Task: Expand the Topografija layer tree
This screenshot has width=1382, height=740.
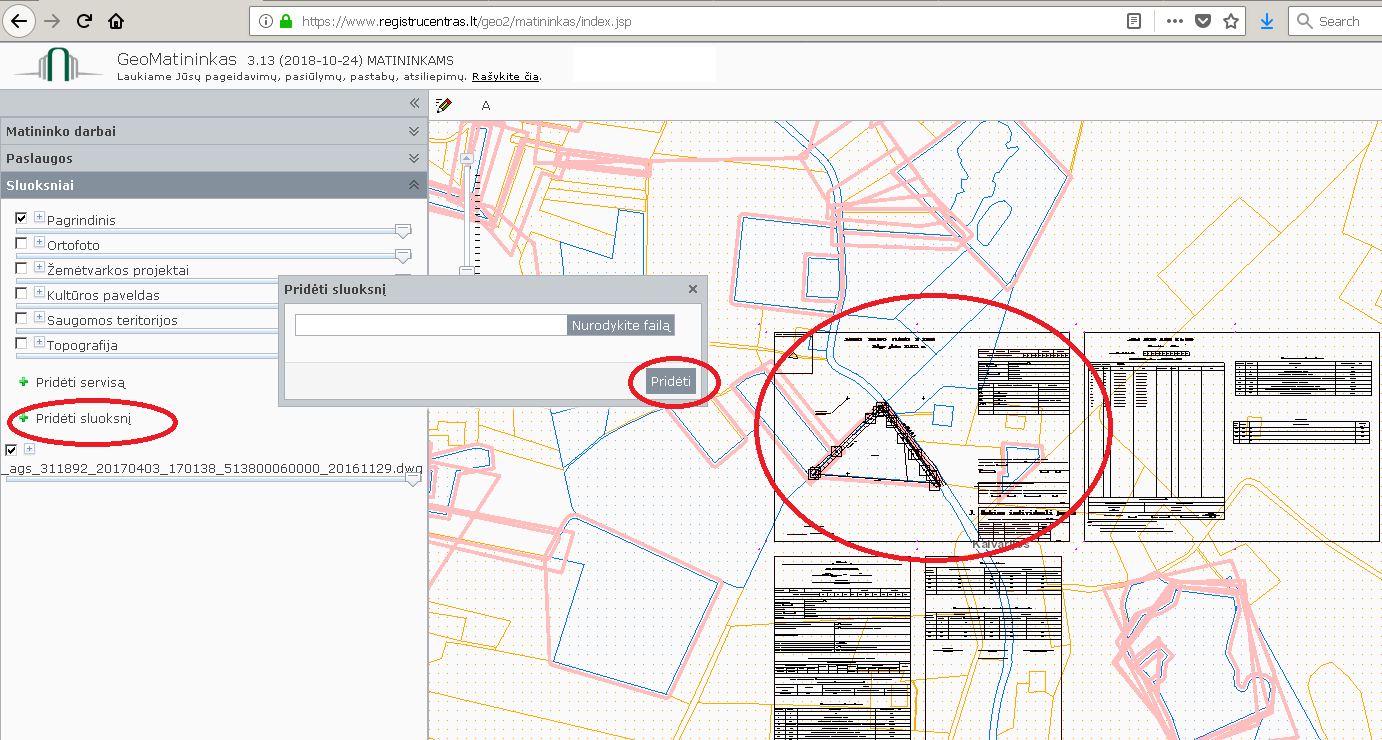Action: click(x=39, y=342)
